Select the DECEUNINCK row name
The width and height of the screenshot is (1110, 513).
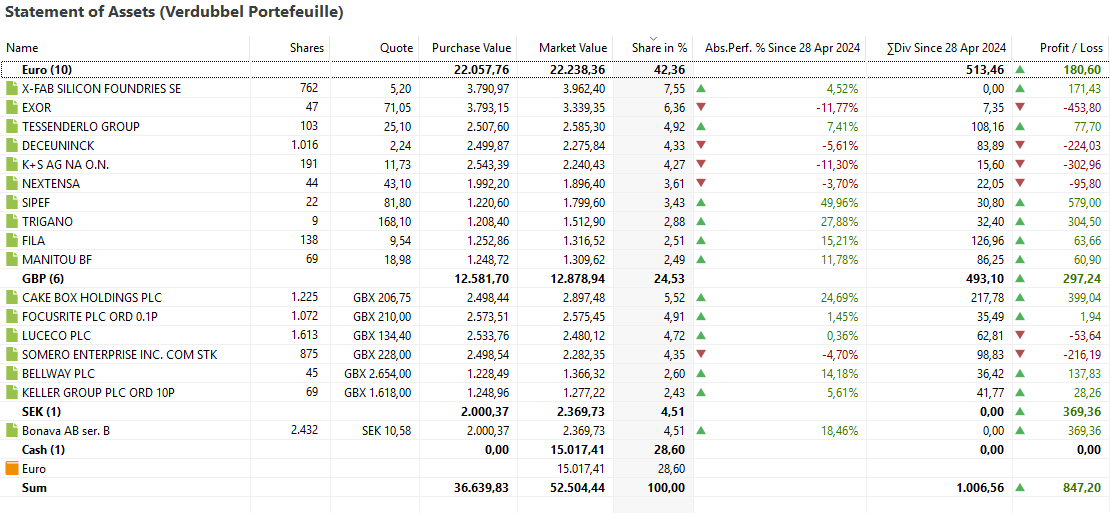pos(58,146)
